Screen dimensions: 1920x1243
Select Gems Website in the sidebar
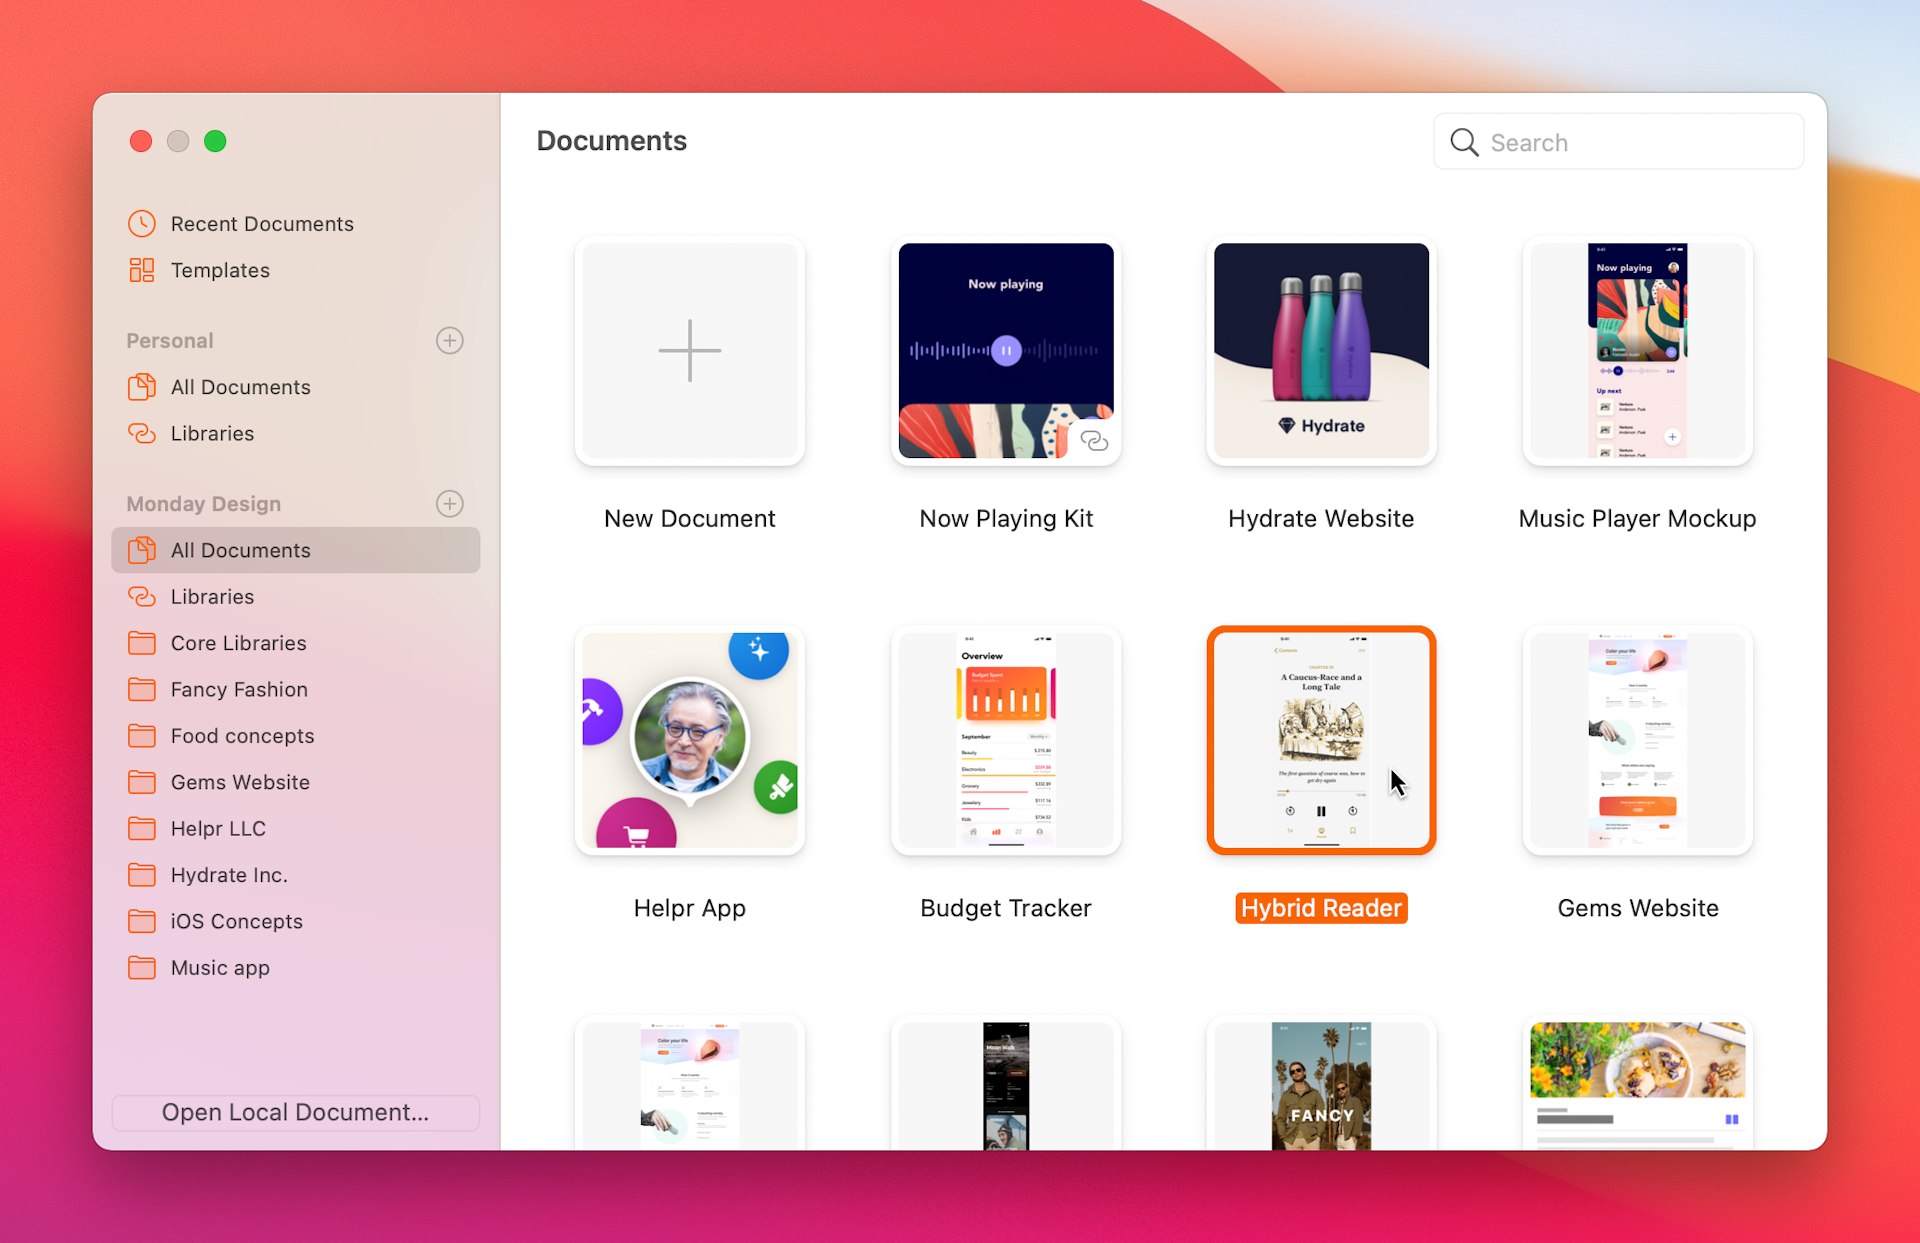[x=239, y=782]
